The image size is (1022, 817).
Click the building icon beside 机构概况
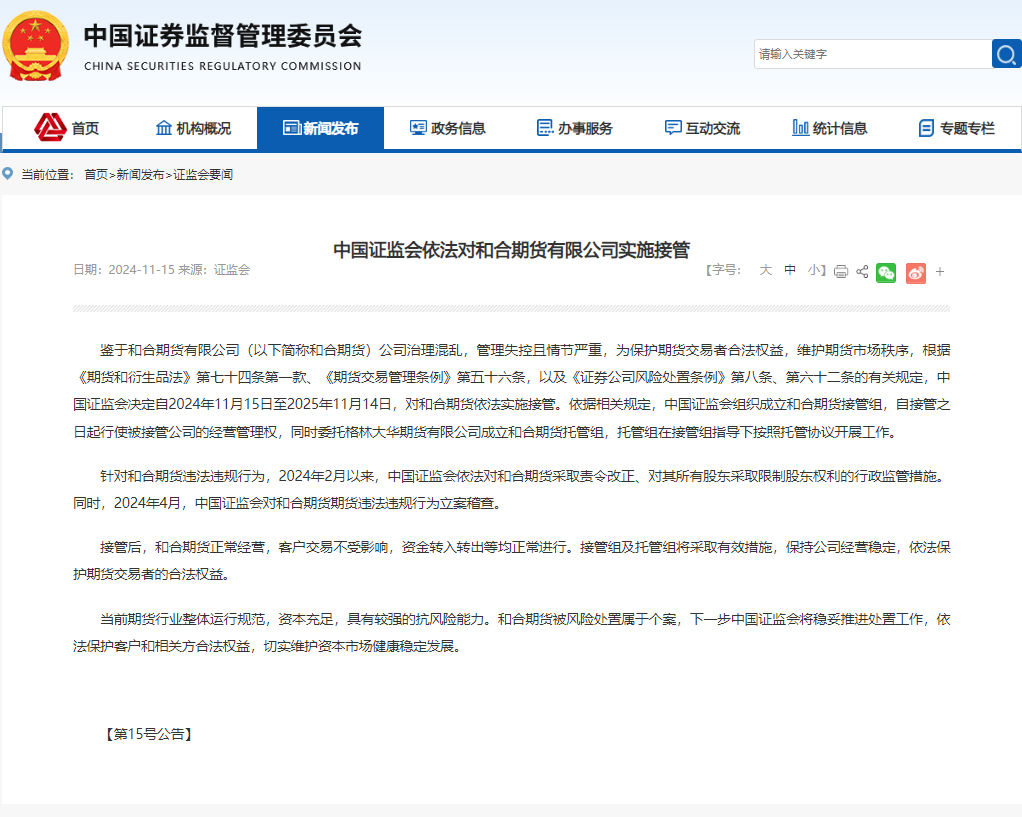[x=164, y=128]
